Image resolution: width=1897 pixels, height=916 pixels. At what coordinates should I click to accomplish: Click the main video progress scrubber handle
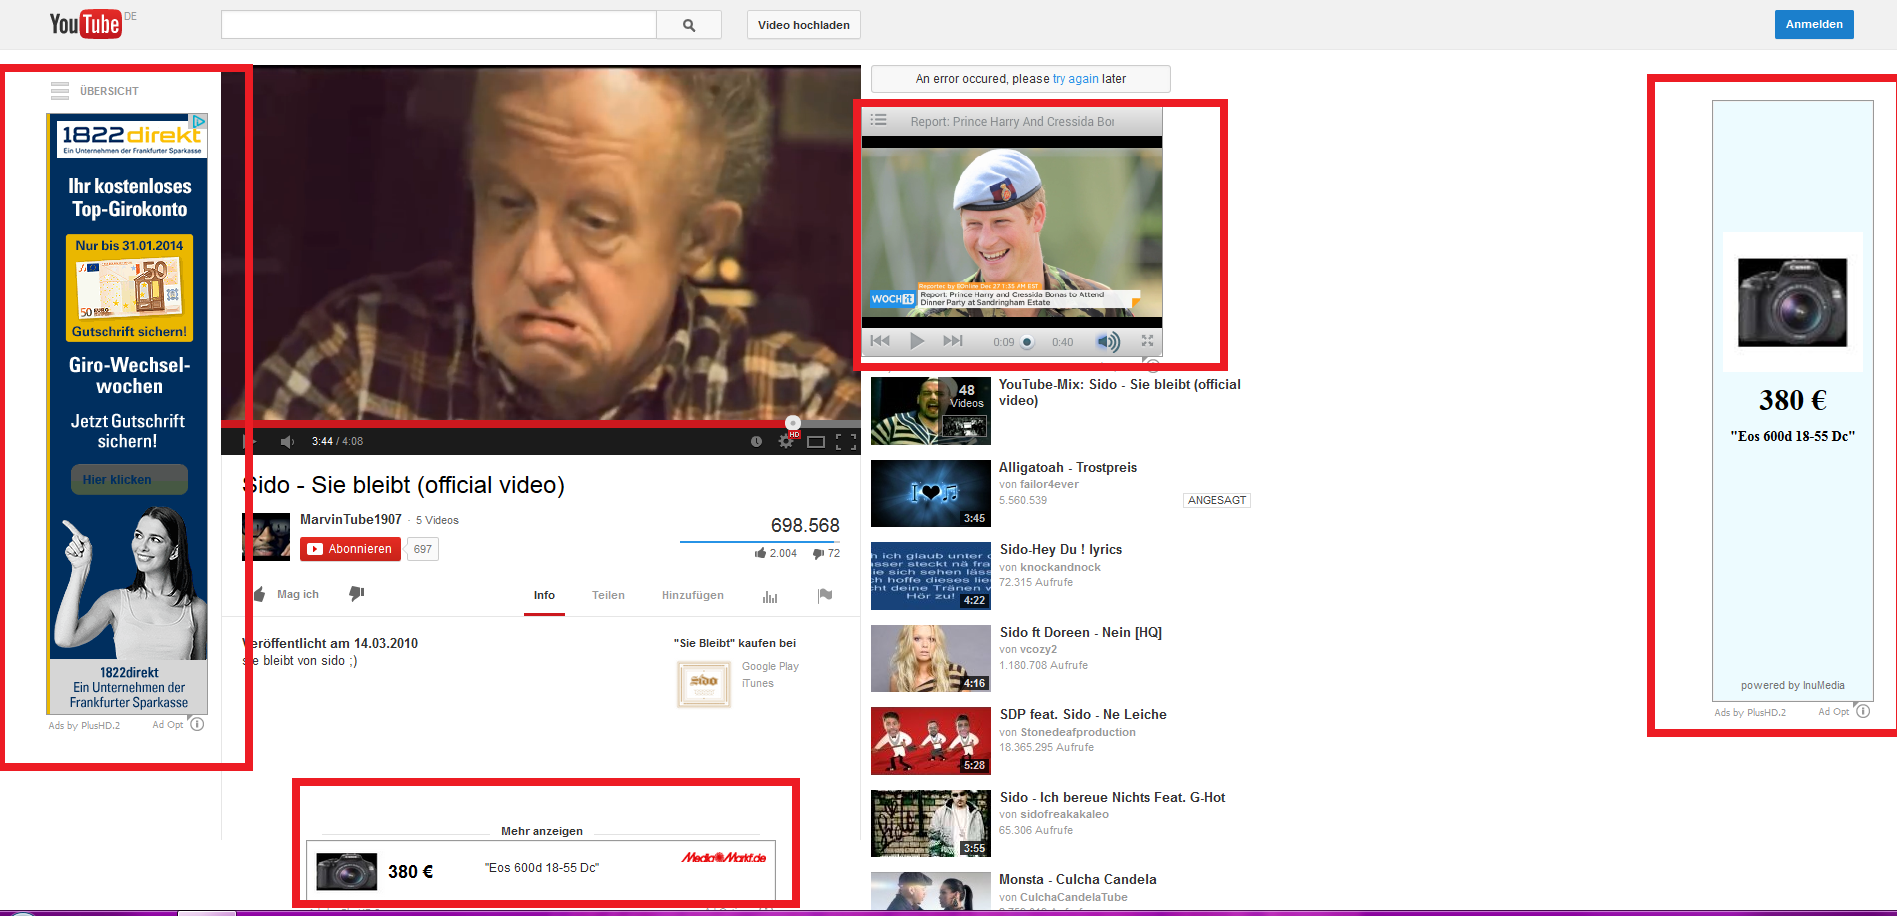point(793,423)
